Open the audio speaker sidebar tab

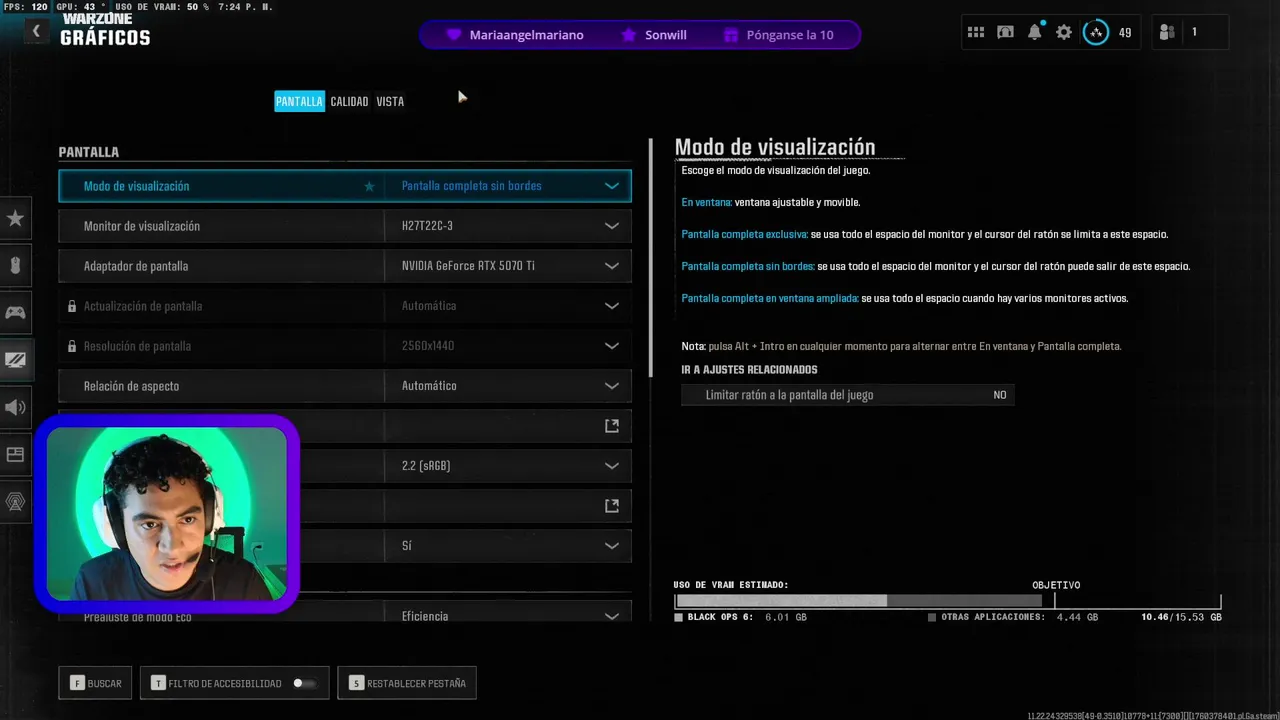pyautogui.click(x=15, y=407)
